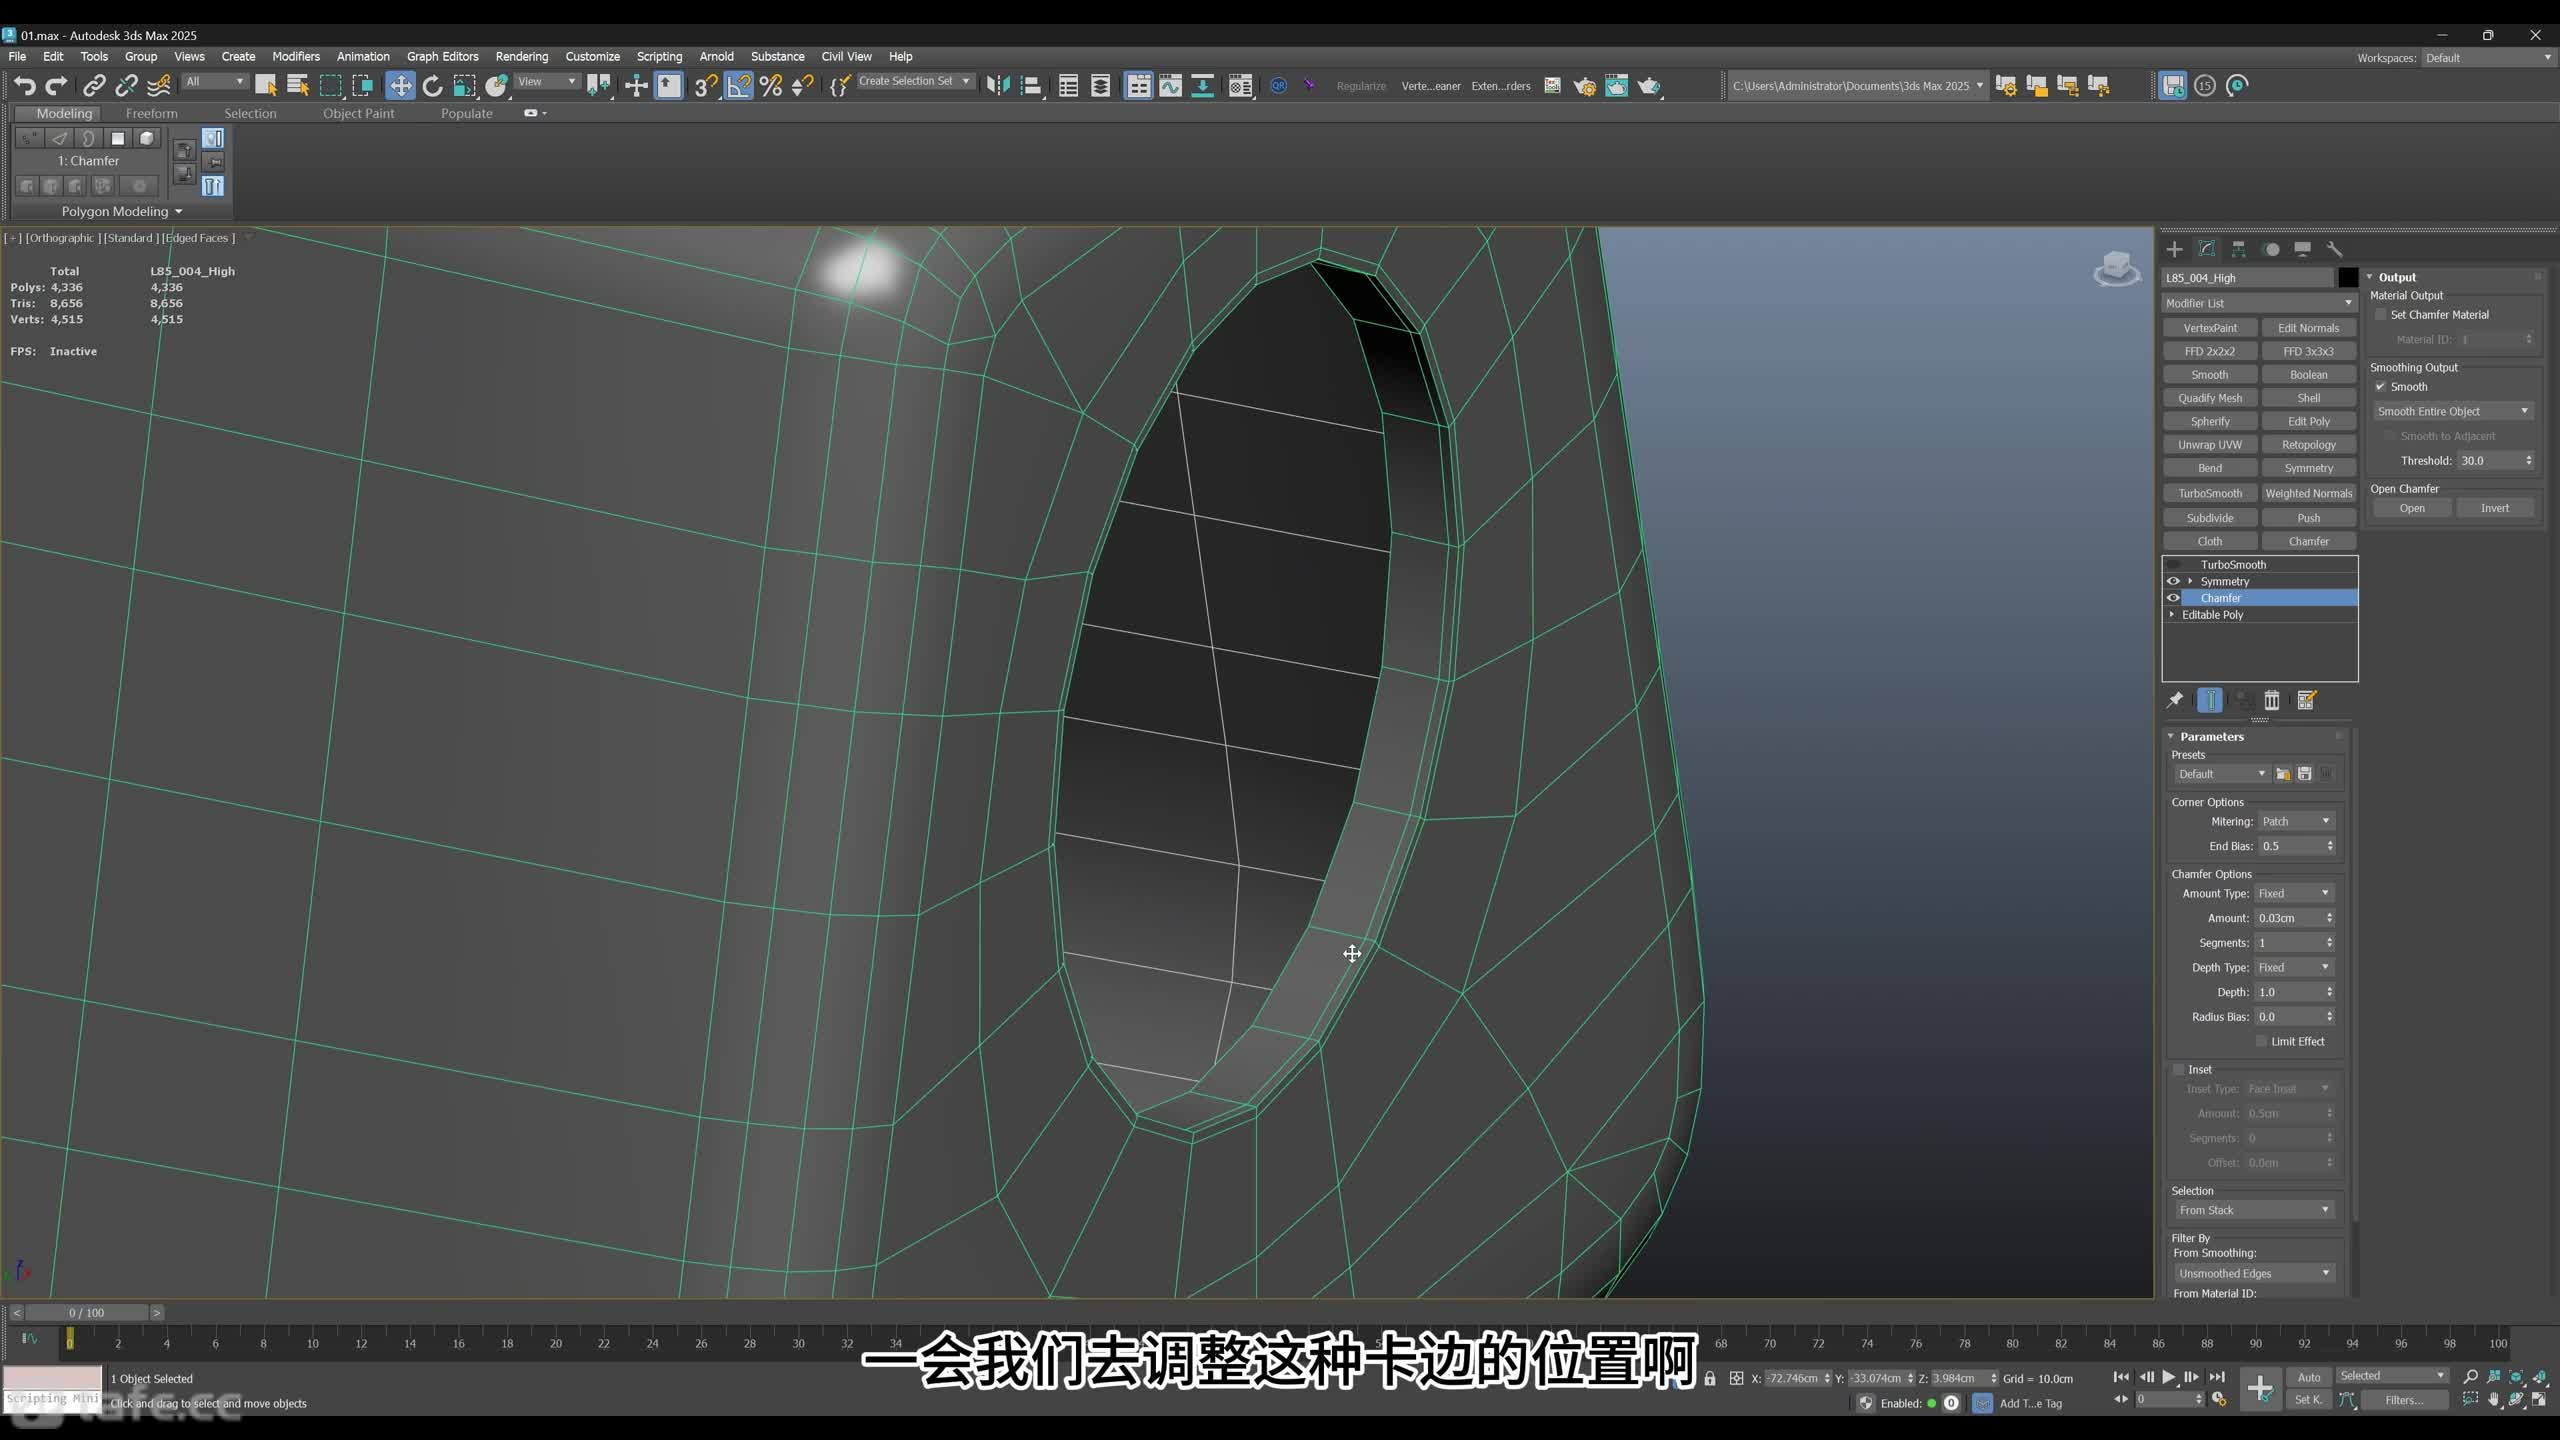Screen dimensions: 2560x1440
Task: Open the Amount Type dropdown
Action: [x=2294, y=893]
